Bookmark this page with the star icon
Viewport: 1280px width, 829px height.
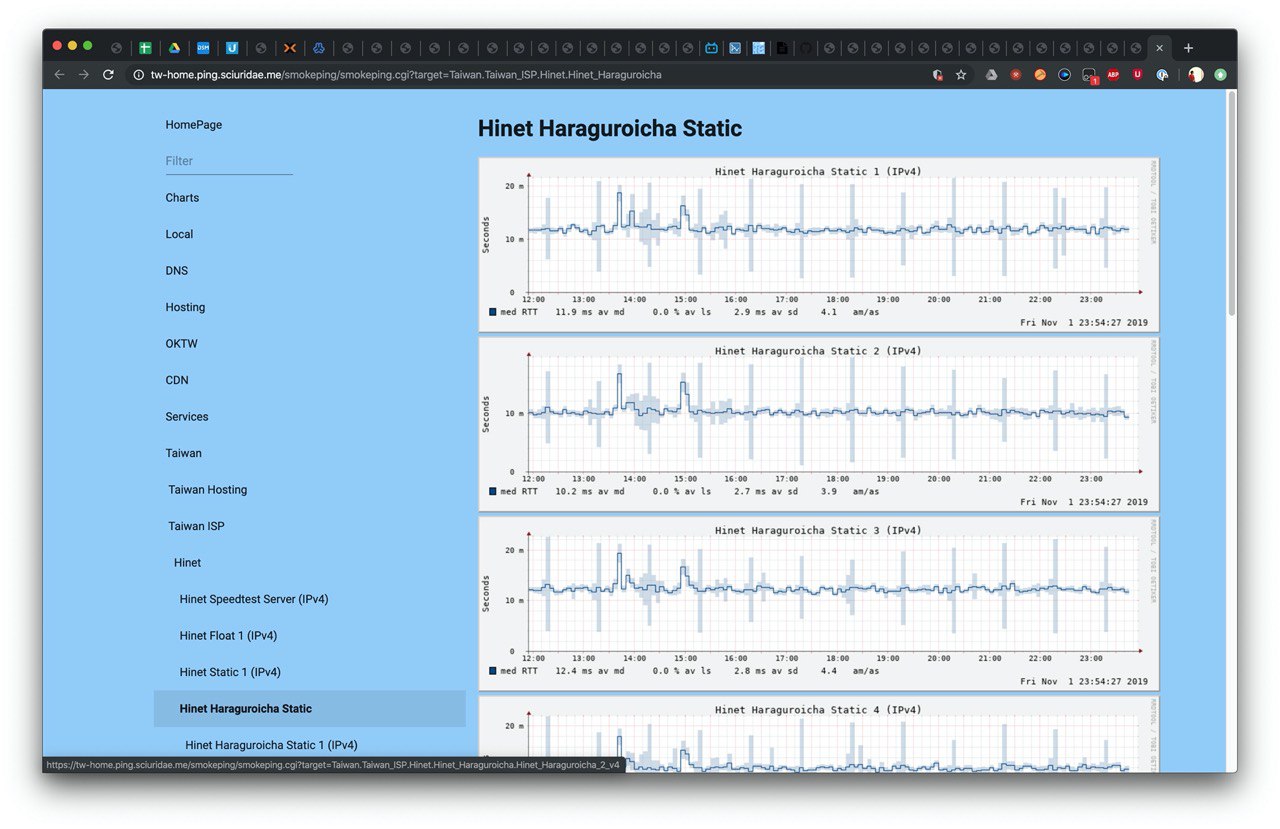point(961,74)
